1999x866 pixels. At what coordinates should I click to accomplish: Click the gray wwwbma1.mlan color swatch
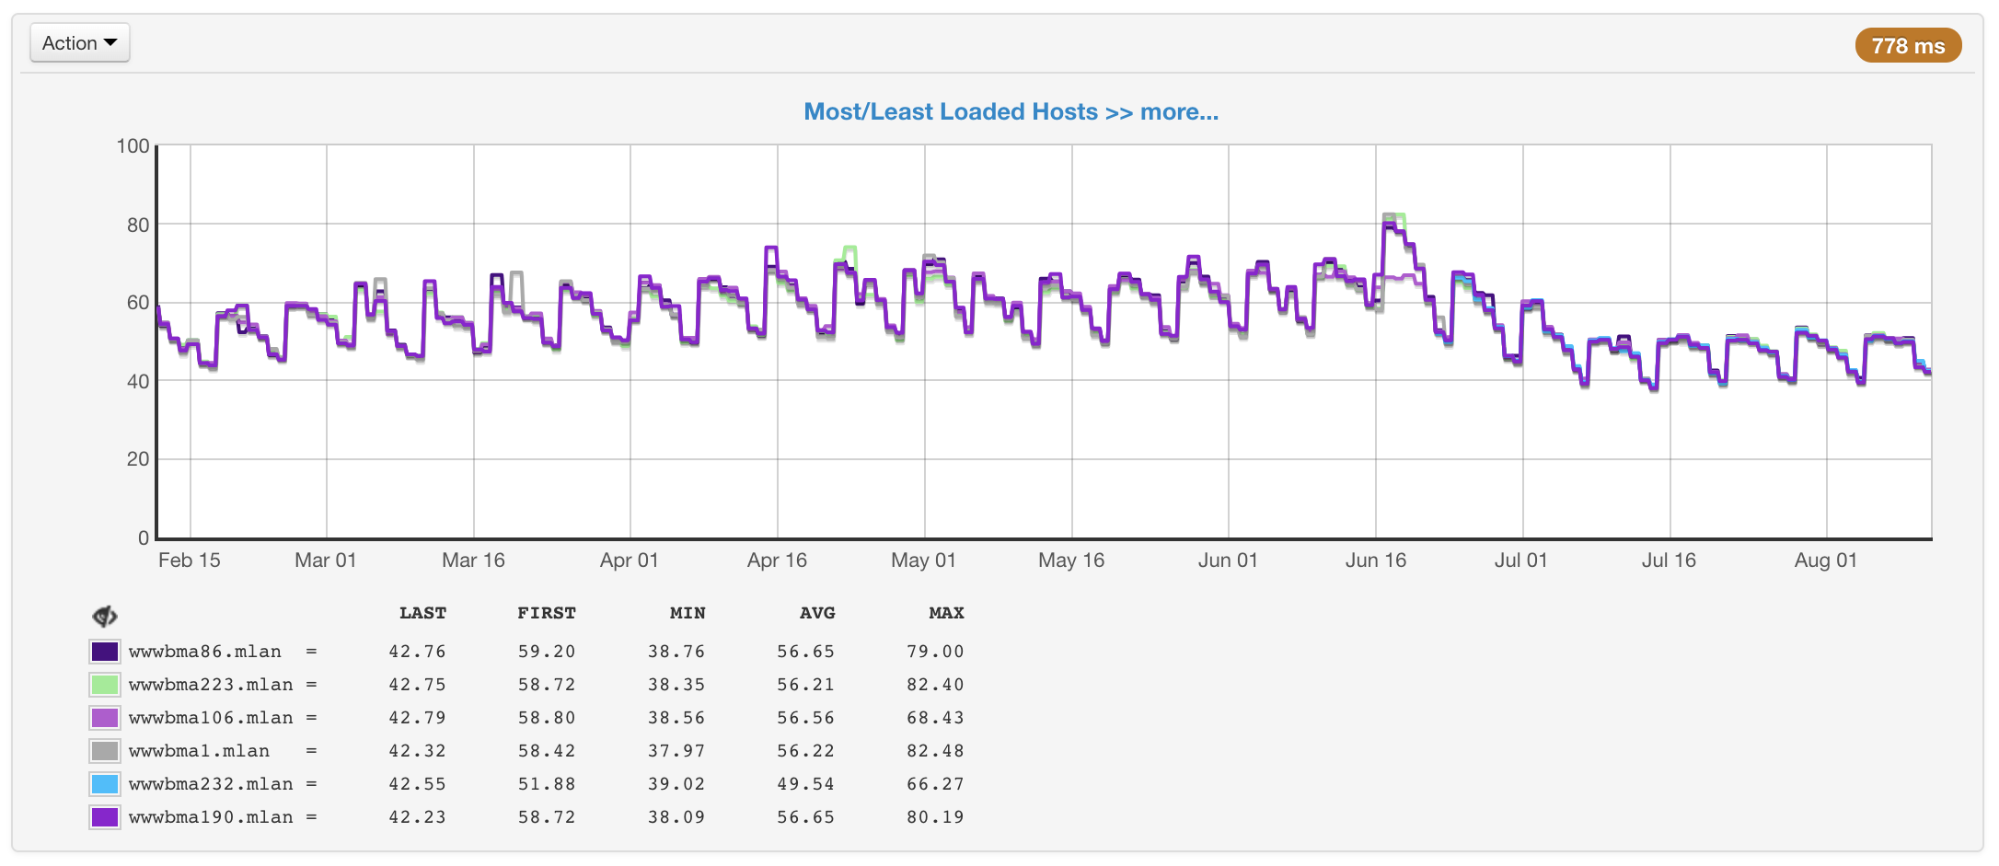click(x=105, y=751)
